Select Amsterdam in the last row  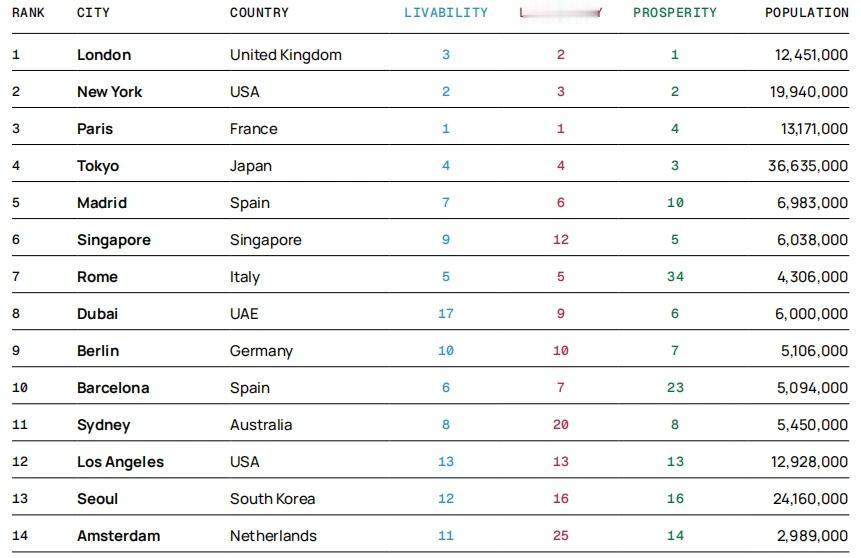click(119, 535)
